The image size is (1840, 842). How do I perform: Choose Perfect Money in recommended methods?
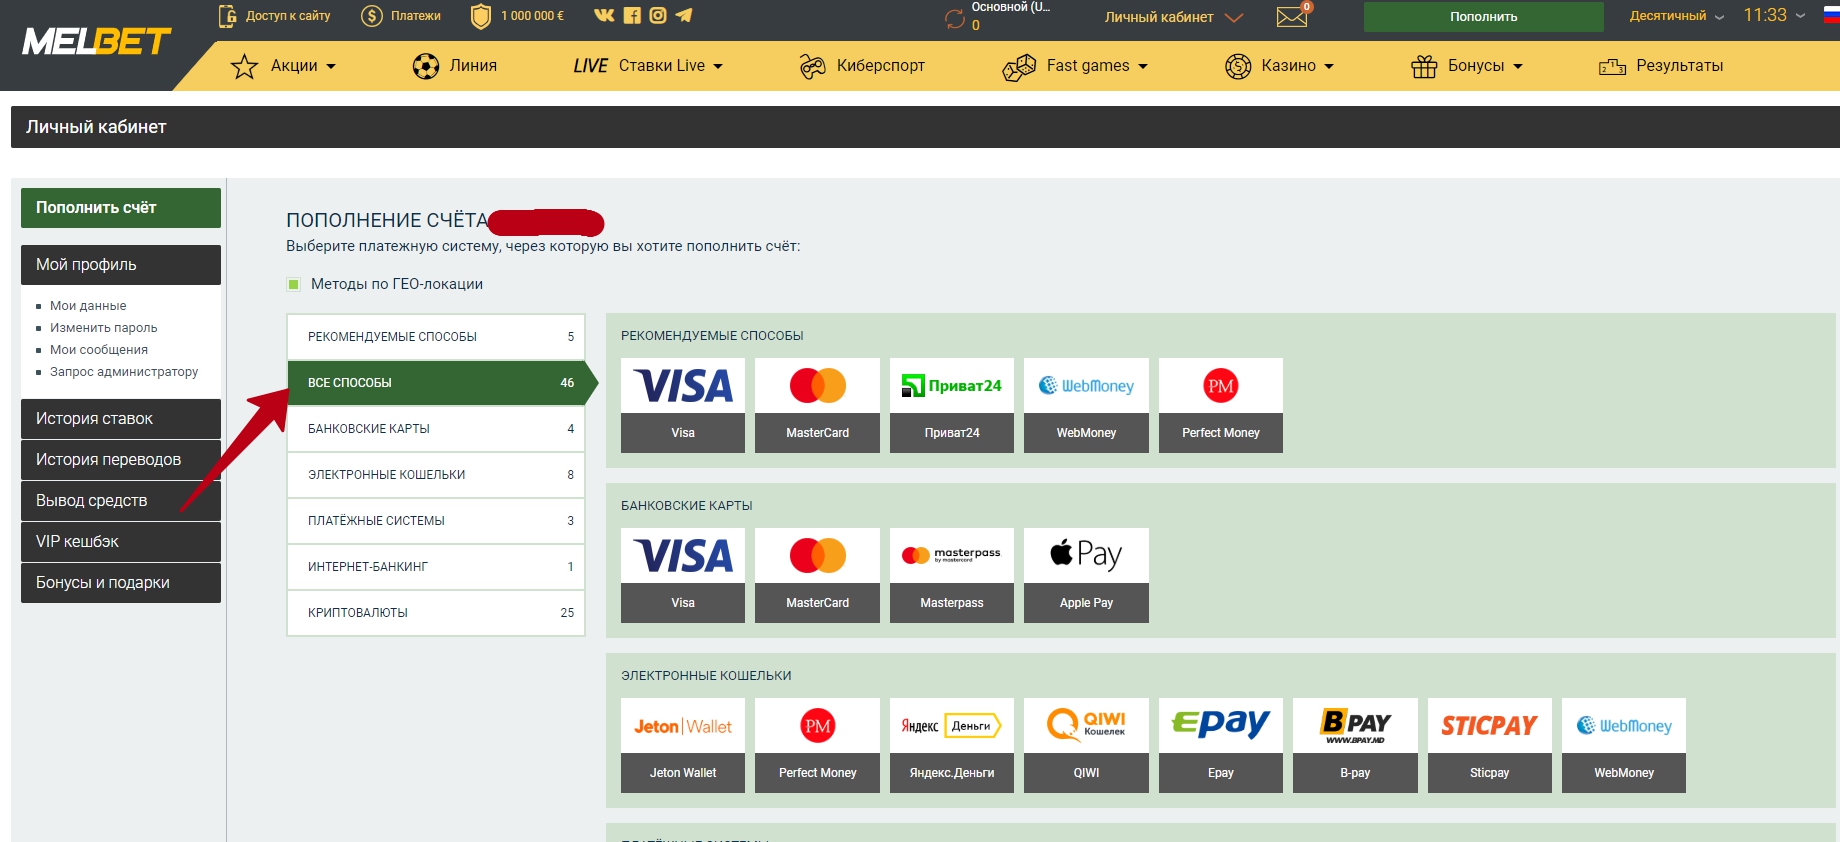pyautogui.click(x=1221, y=405)
